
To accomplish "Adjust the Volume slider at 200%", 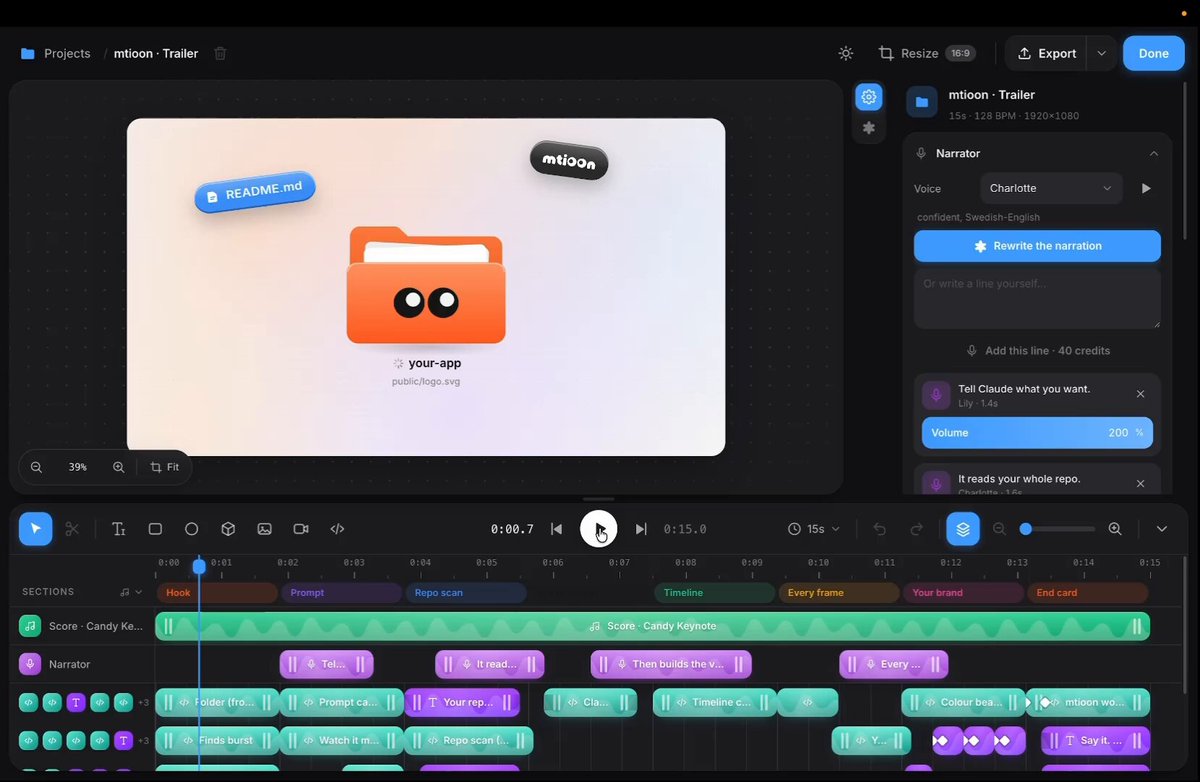I will click(x=1037, y=433).
